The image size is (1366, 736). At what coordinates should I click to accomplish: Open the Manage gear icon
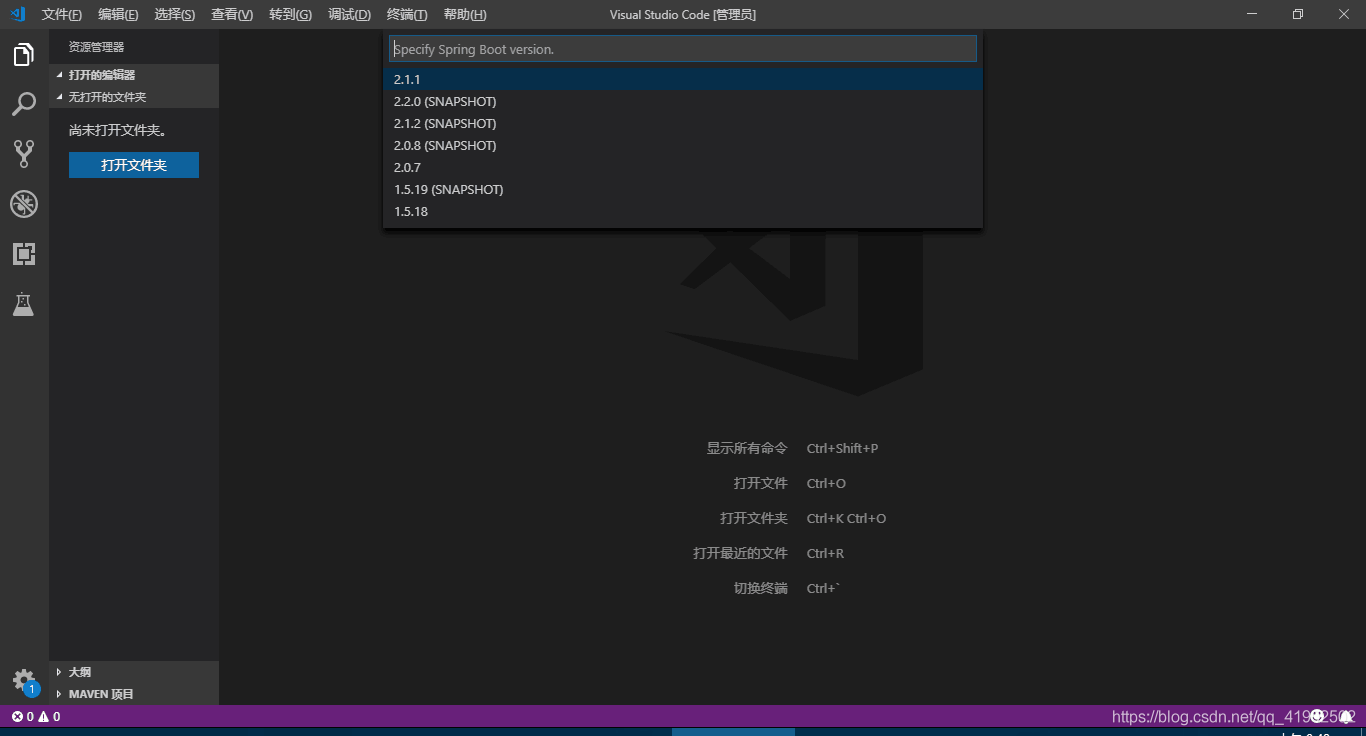click(x=24, y=681)
